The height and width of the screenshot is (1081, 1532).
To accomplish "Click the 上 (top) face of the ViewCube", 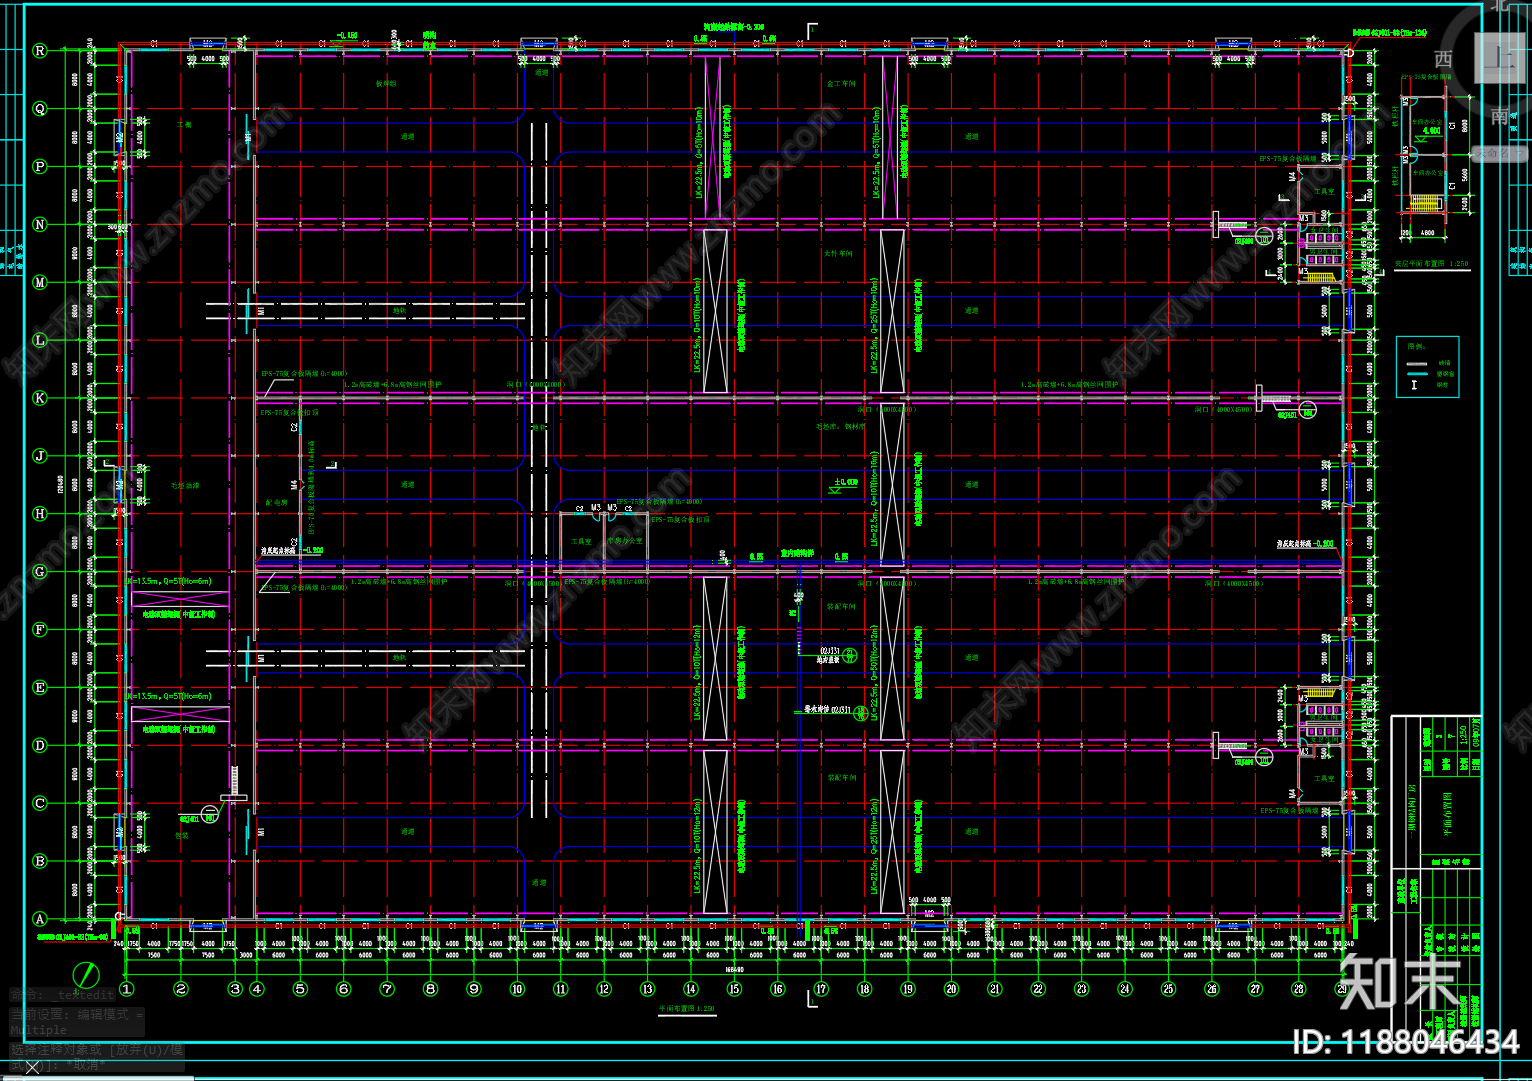I will click(x=1500, y=58).
